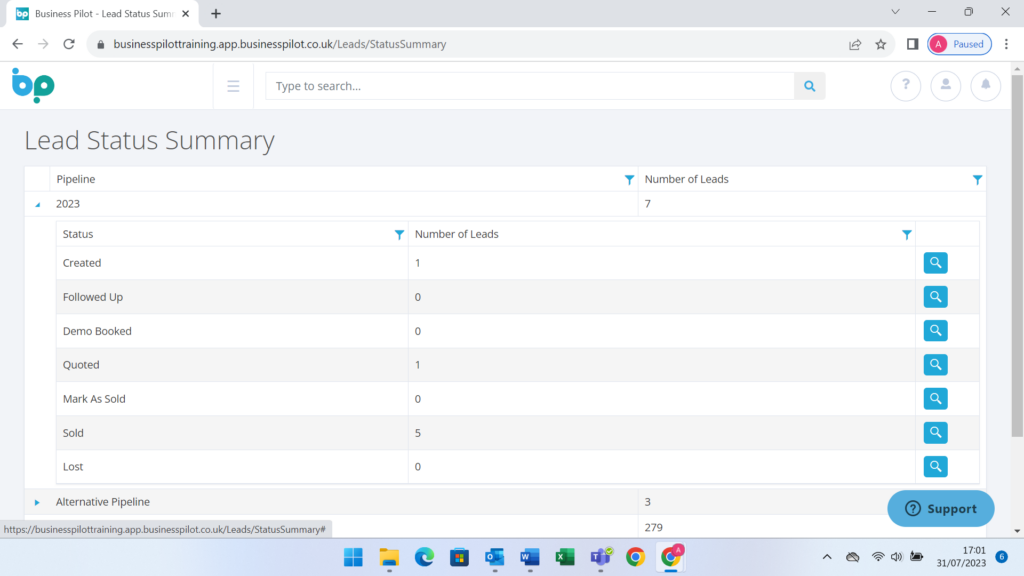This screenshot has width=1024, height=576.
Task: Click the Support button
Action: click(x=940, y=508)
